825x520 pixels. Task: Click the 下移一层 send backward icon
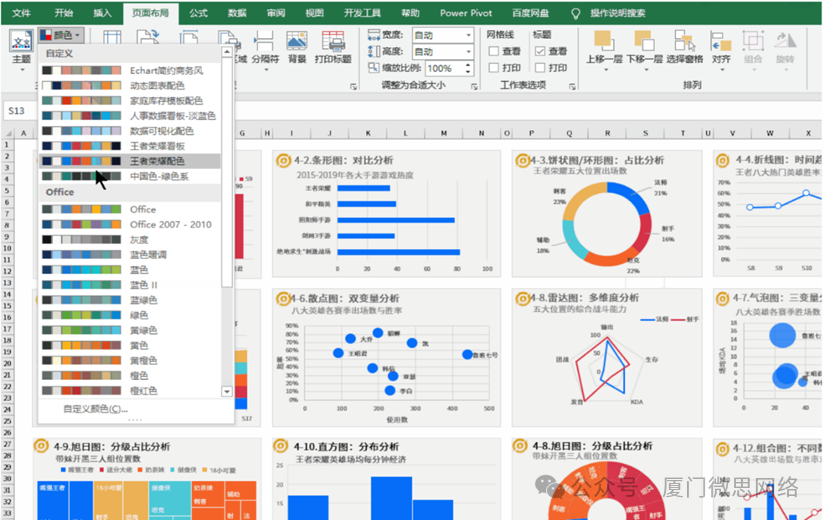644,41
